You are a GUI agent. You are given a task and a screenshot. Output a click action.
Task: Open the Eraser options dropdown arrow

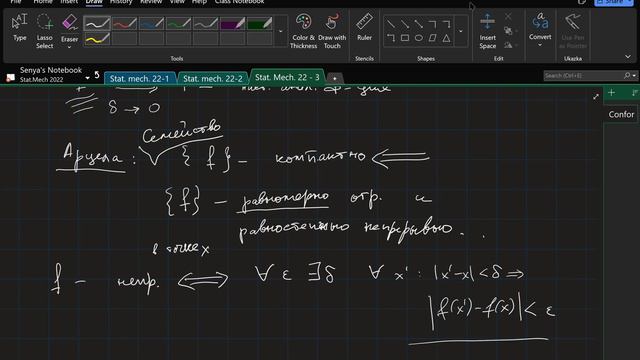click(69, 47)
